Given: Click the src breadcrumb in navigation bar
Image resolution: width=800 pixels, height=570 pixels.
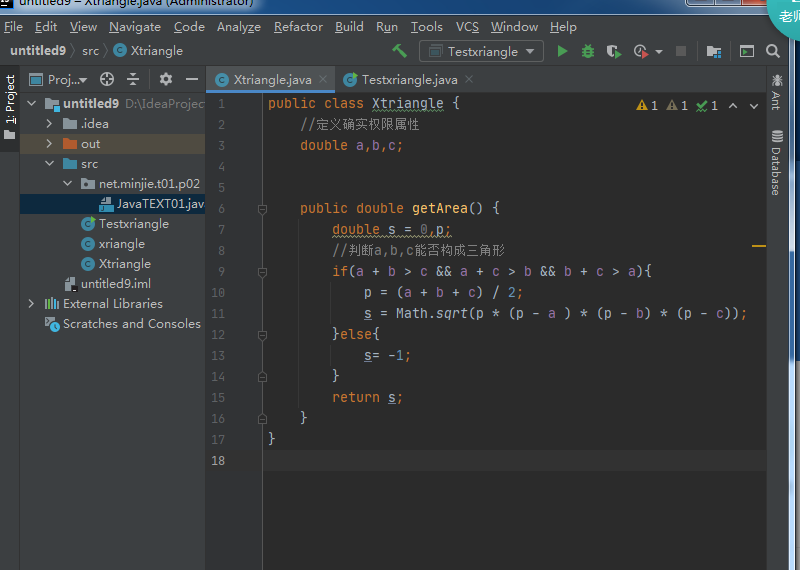Looking at the screenshot, I should (90, 51).
